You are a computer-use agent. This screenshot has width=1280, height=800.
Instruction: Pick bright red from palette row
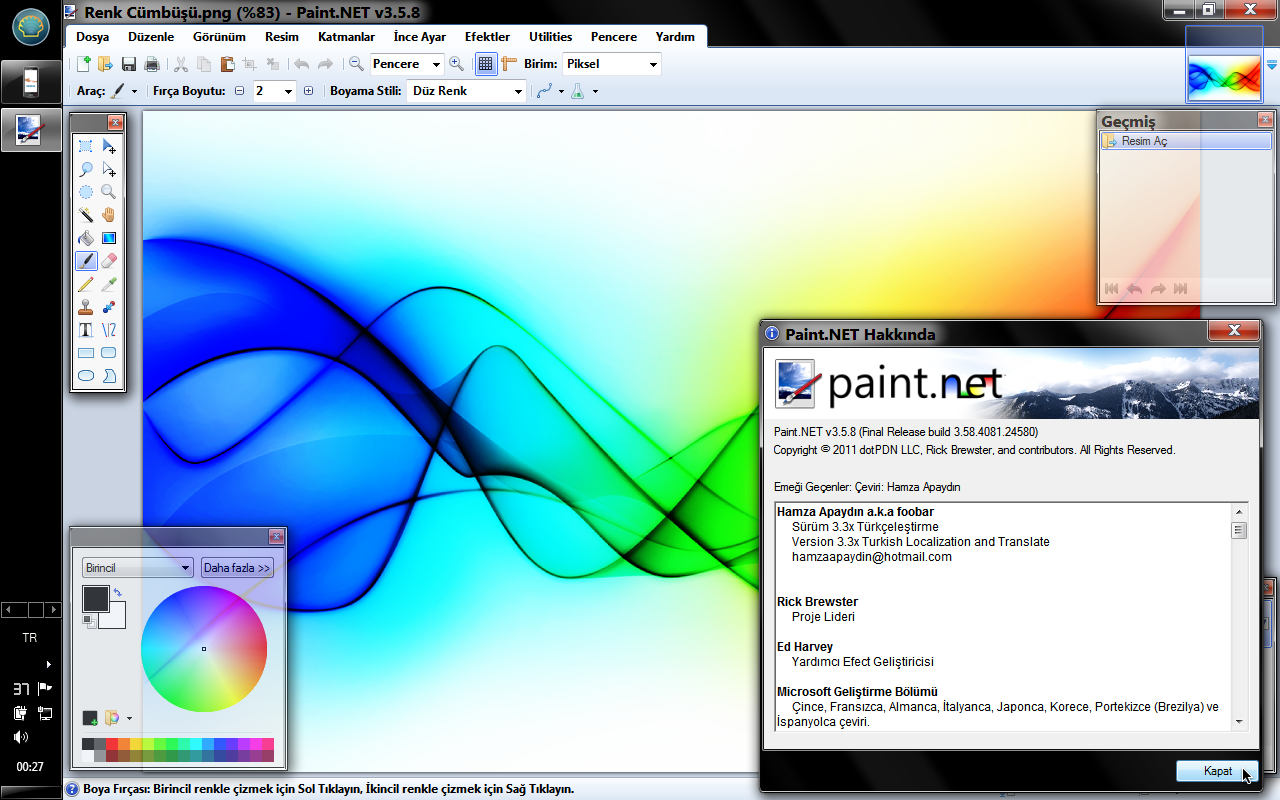pos(112,744)
